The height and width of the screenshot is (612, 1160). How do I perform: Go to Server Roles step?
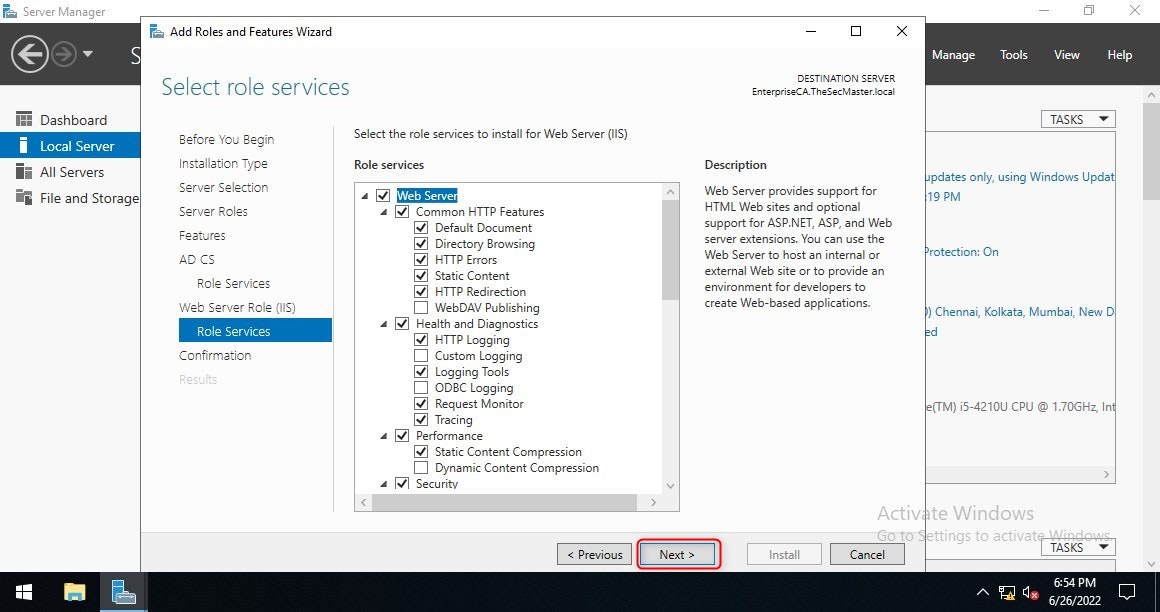(x=213, y=211)
